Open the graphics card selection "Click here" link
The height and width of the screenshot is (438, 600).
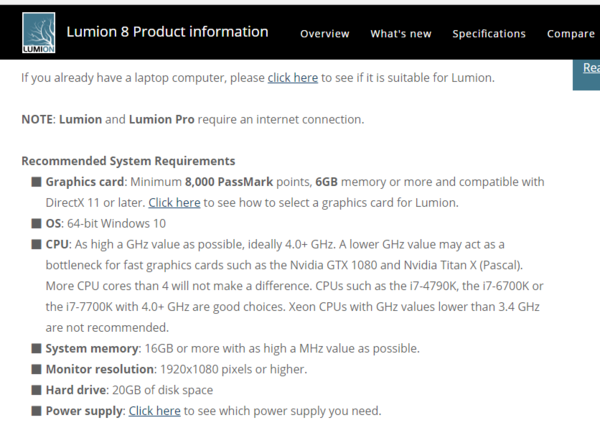tap(174, 202)
